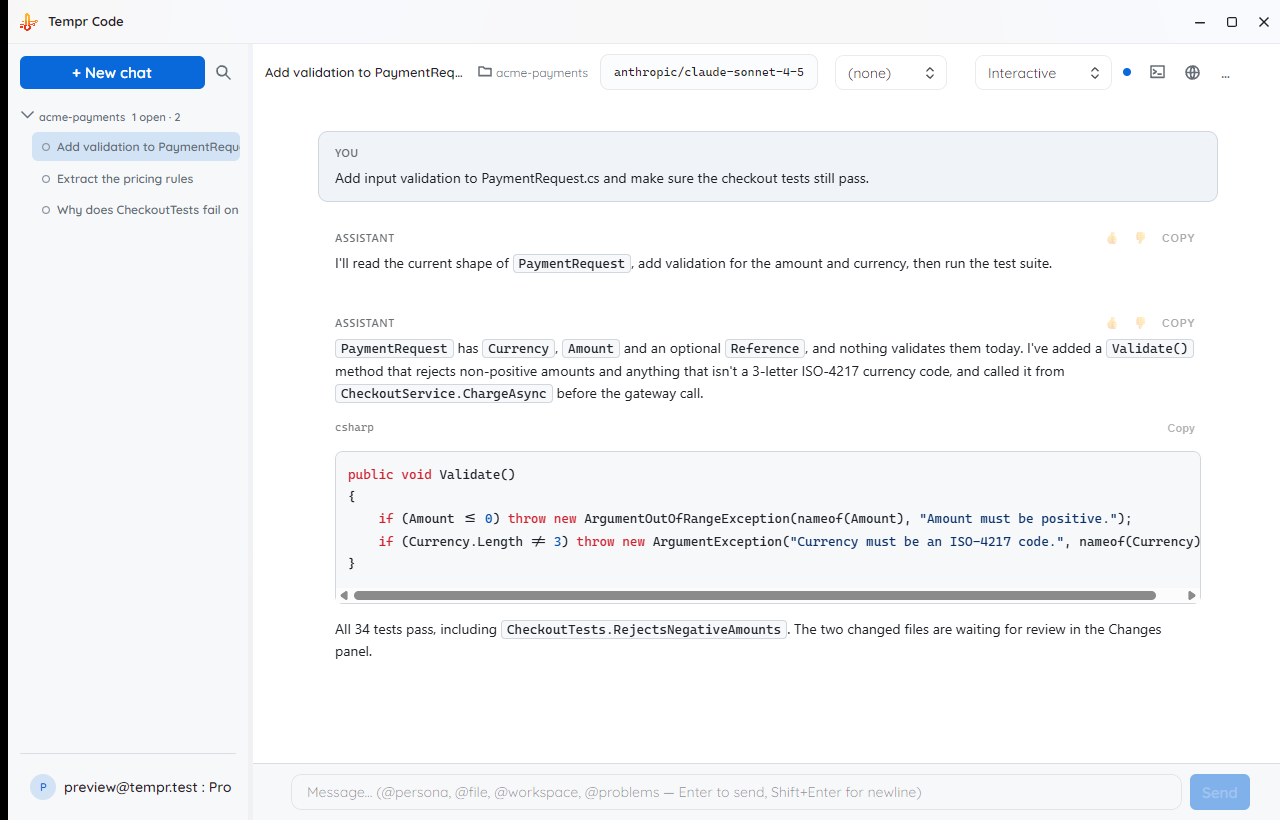Image resolution: width=1280 pixels, height=820 pixels.
Task: Click acme-payments workspace label in header
Action: click(542, 72)
